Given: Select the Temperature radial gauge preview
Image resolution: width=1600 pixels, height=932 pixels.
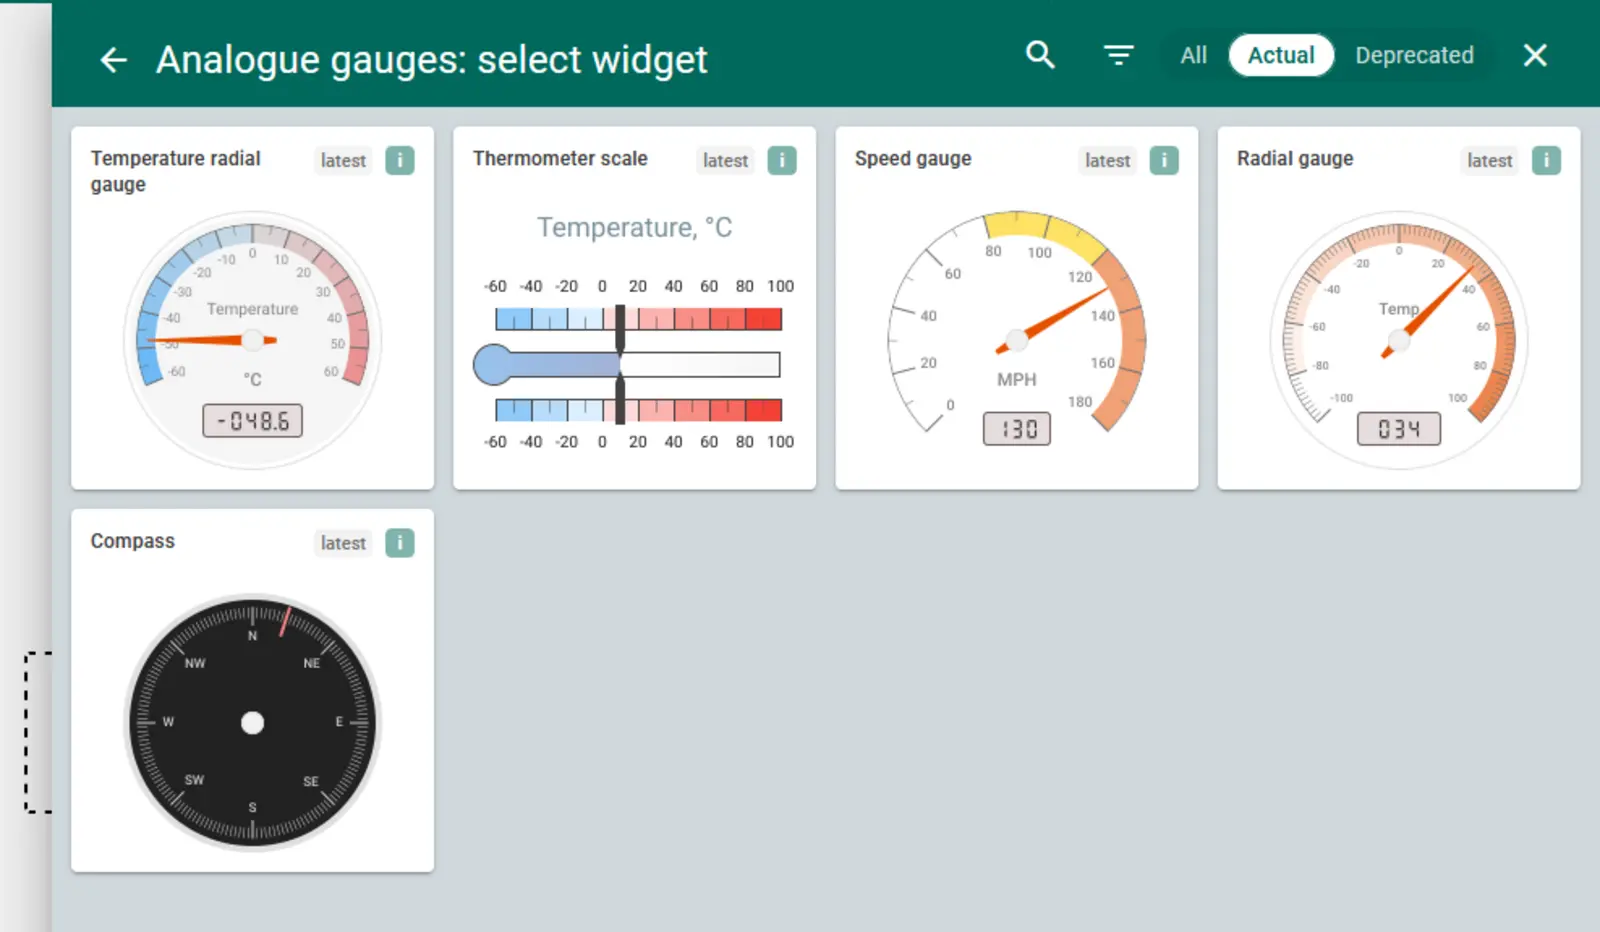Looking at the screenshot, I should point(252,340).
